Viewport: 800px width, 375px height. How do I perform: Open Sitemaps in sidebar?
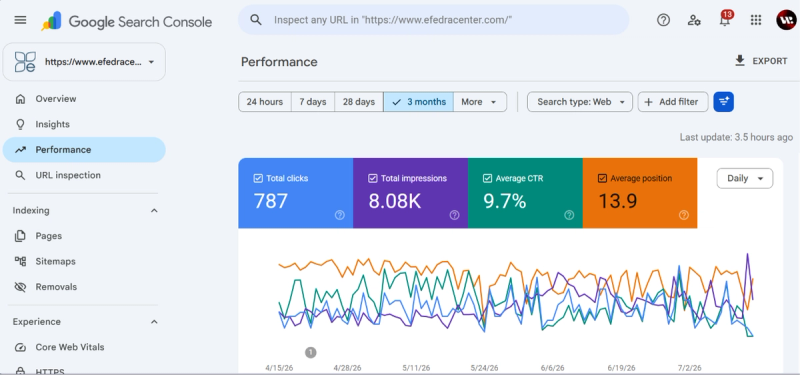point(84,262)
